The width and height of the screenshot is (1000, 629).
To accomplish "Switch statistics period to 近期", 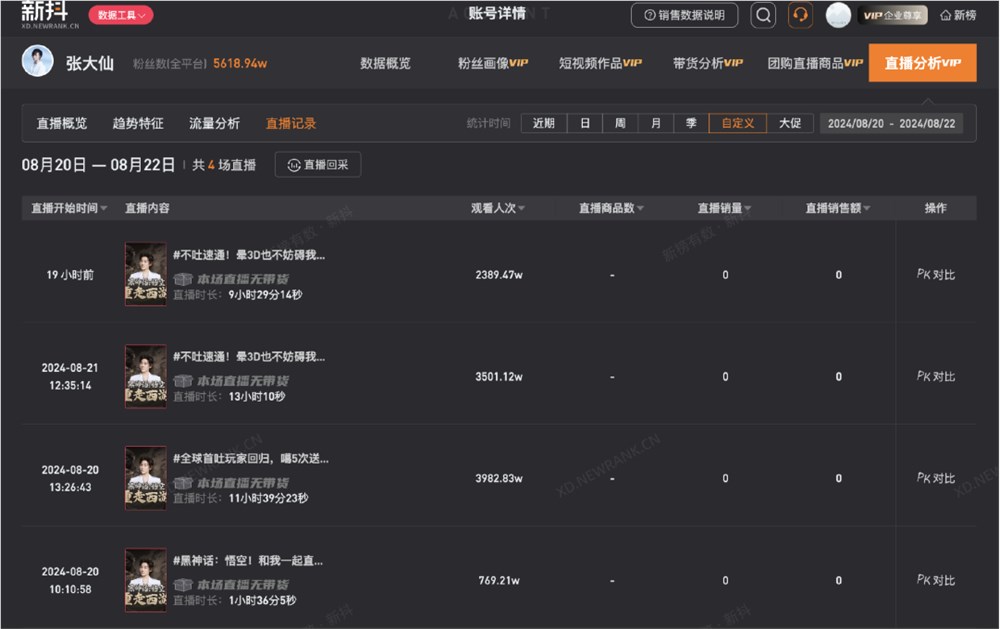I will [544, 122].
